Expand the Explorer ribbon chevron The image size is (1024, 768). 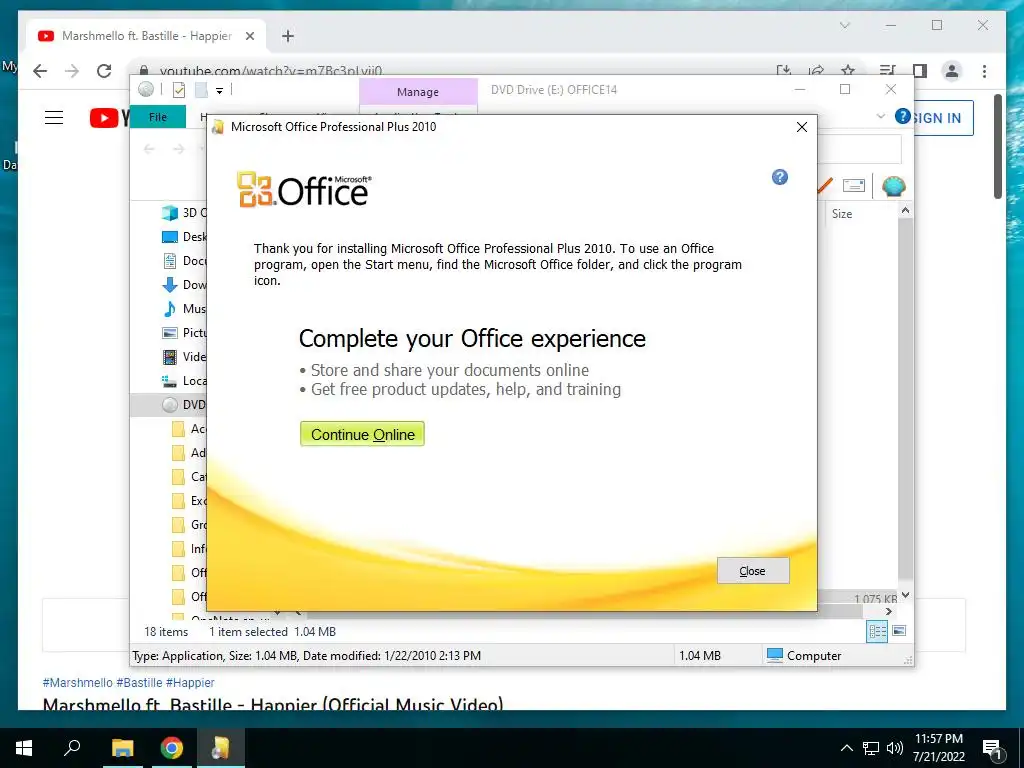881,116
